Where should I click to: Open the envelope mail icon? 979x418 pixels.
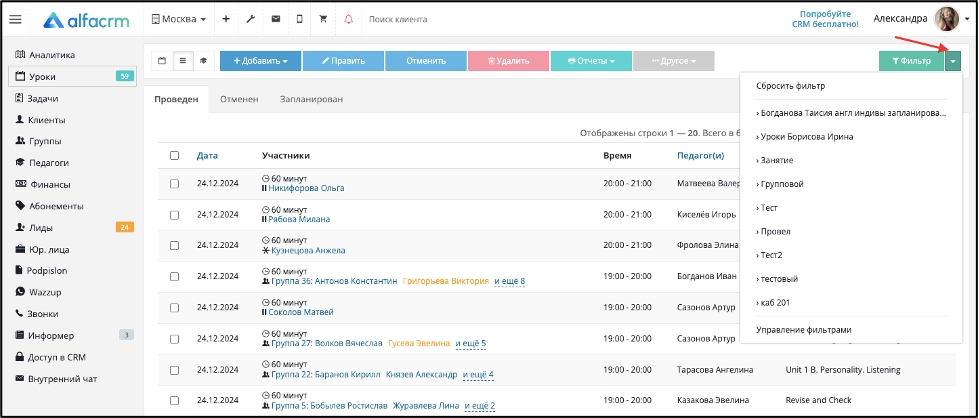coord(275,19)
